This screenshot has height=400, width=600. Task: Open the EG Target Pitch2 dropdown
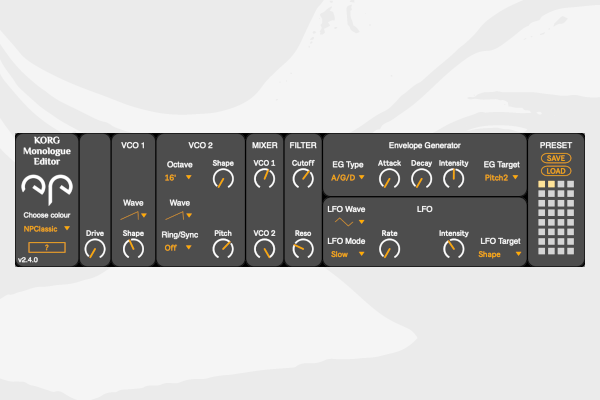[x=501, y=178]
